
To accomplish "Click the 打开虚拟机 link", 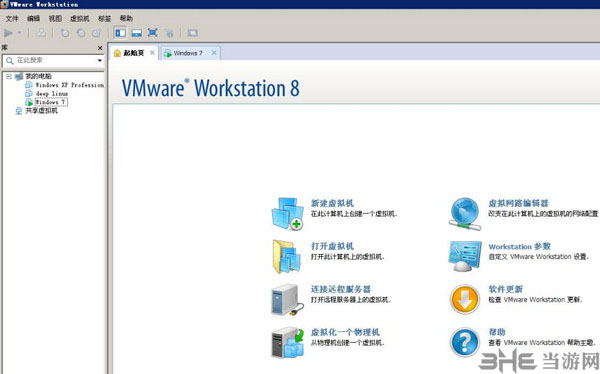I will [x=332, y=246].
